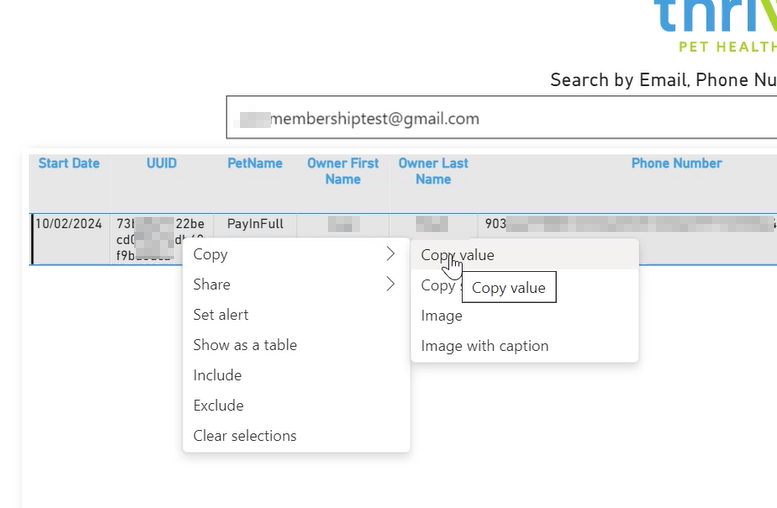Screen dimensions: 777x508
Task: Expand the Copy submenu arrow
Action: coord(390,254)
